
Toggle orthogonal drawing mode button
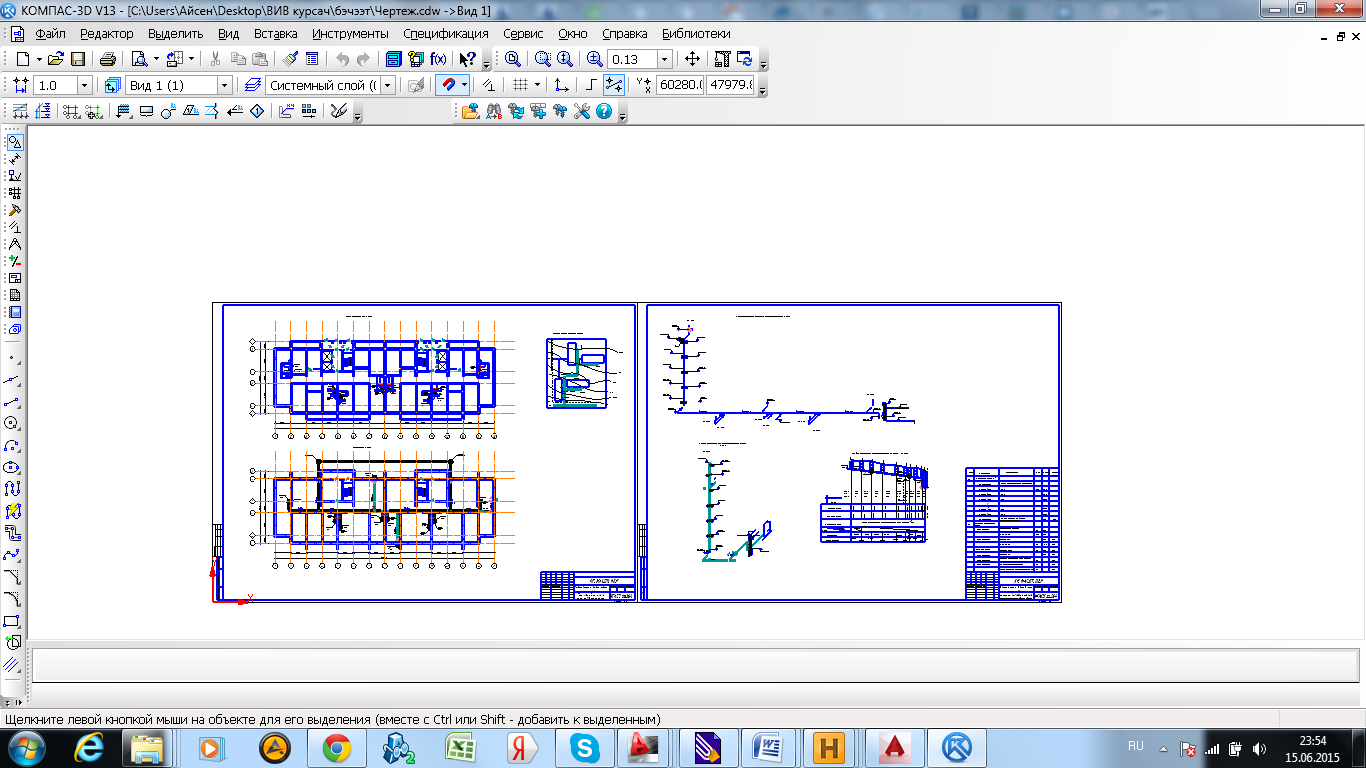pyautogui.click(x=592, y=85)
